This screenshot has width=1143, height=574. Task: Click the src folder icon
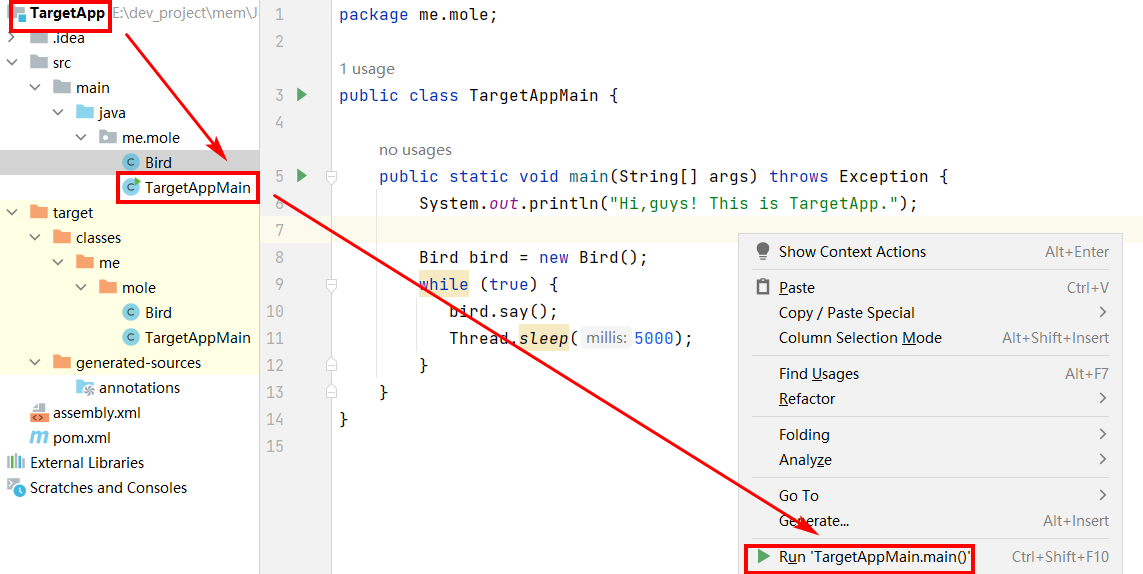[39, 63]
